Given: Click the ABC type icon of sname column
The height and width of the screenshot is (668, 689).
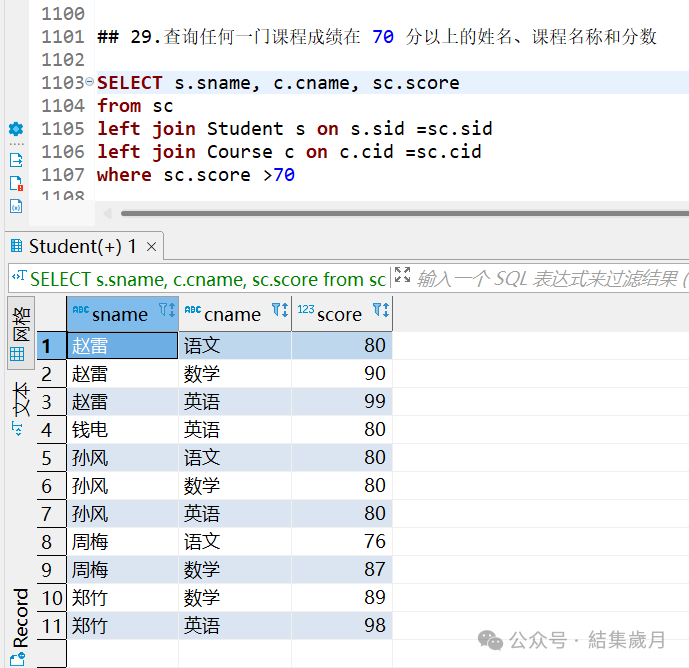Looking at the screenshot, I should 81,309.
